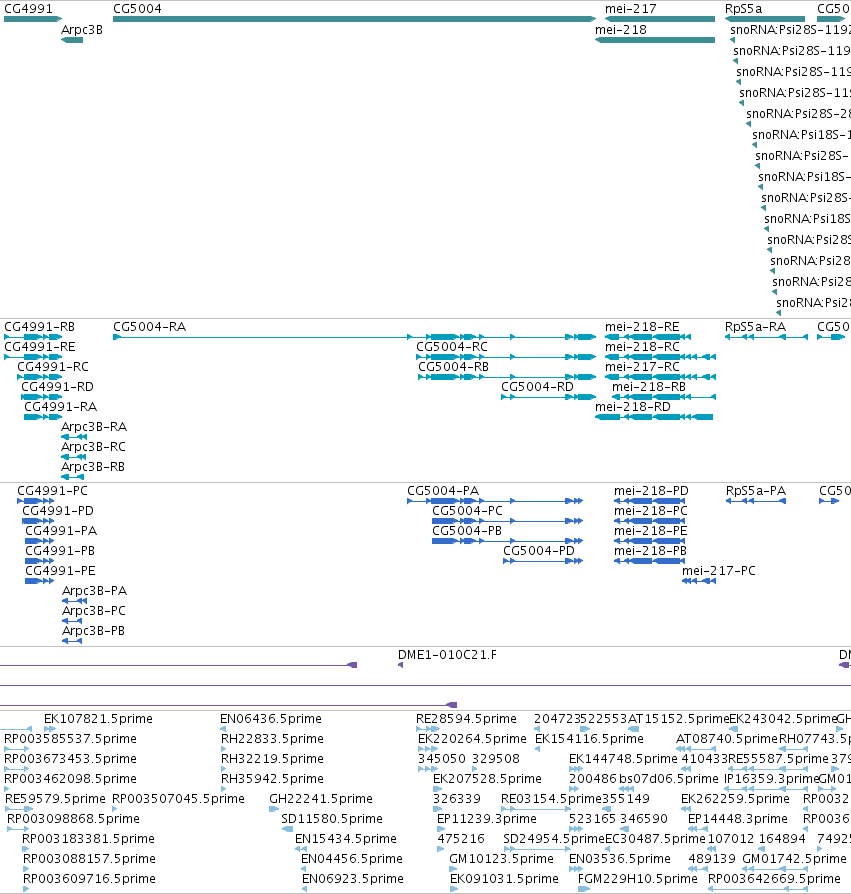Select EST RE28594.5prime
Screen dimensions: 851x894
pos(466,718)
